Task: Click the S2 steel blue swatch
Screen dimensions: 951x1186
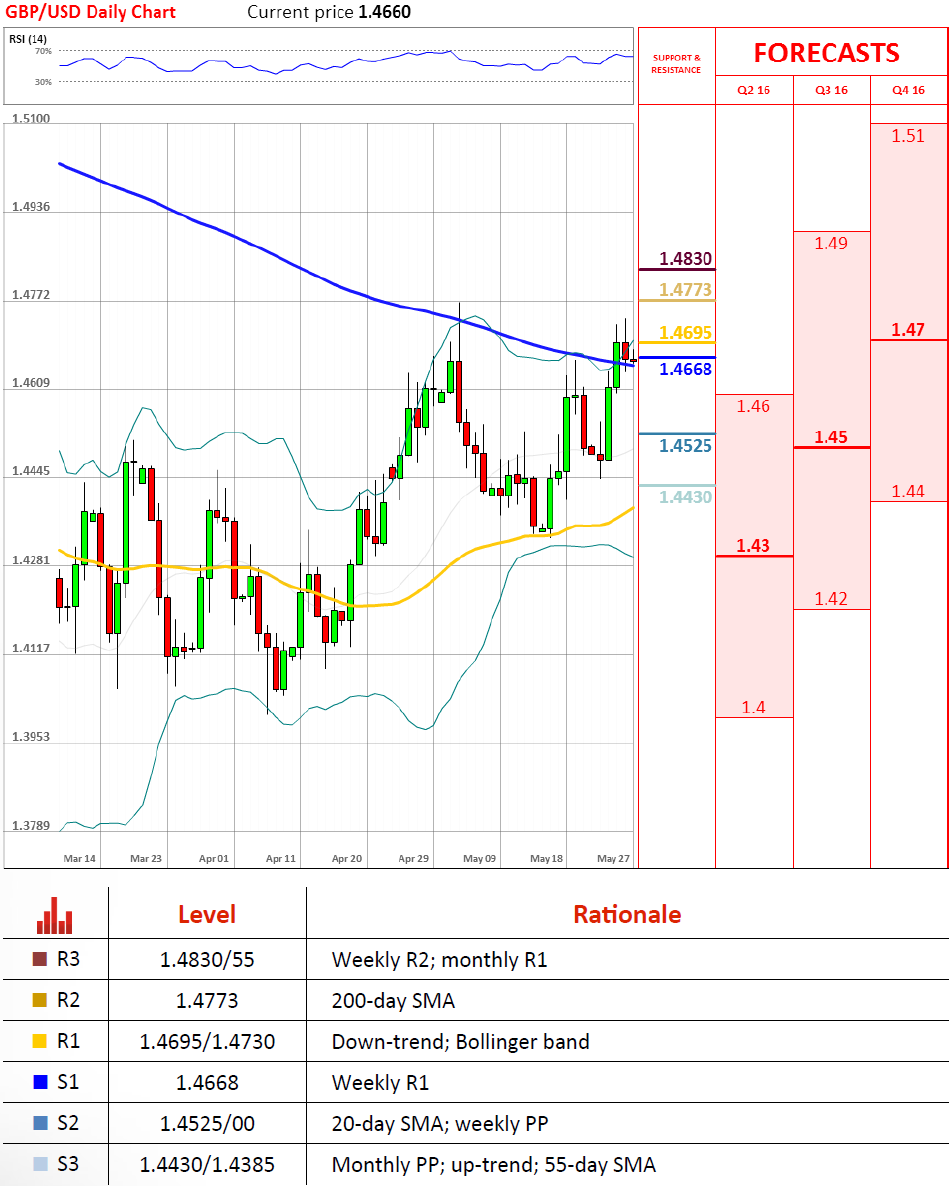Action: [x=40, y=1122]
